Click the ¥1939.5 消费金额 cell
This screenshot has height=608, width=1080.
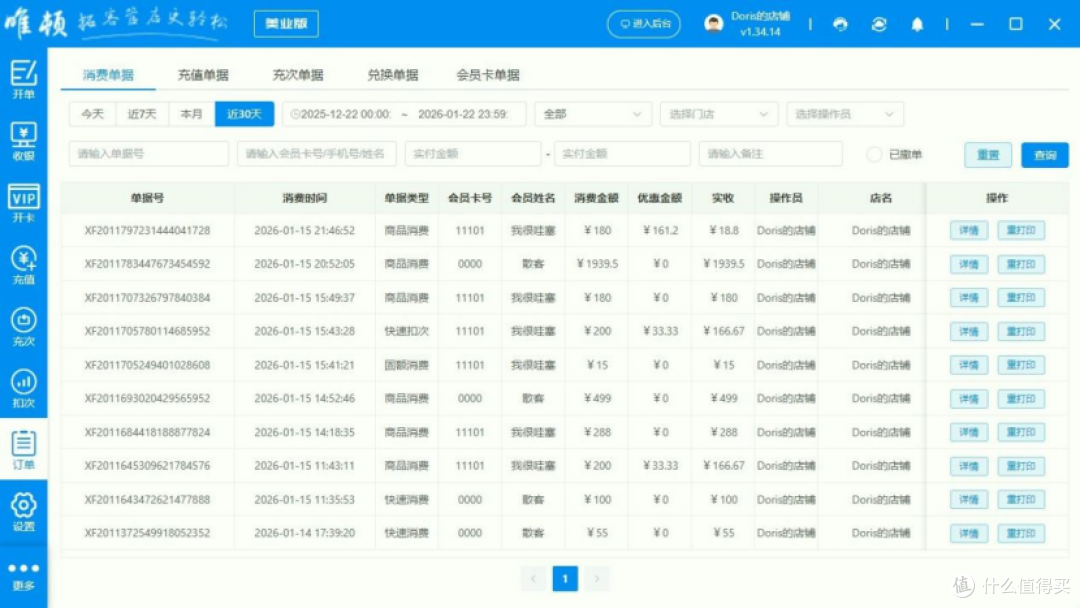pyautogui.click(x=596, y=264)
